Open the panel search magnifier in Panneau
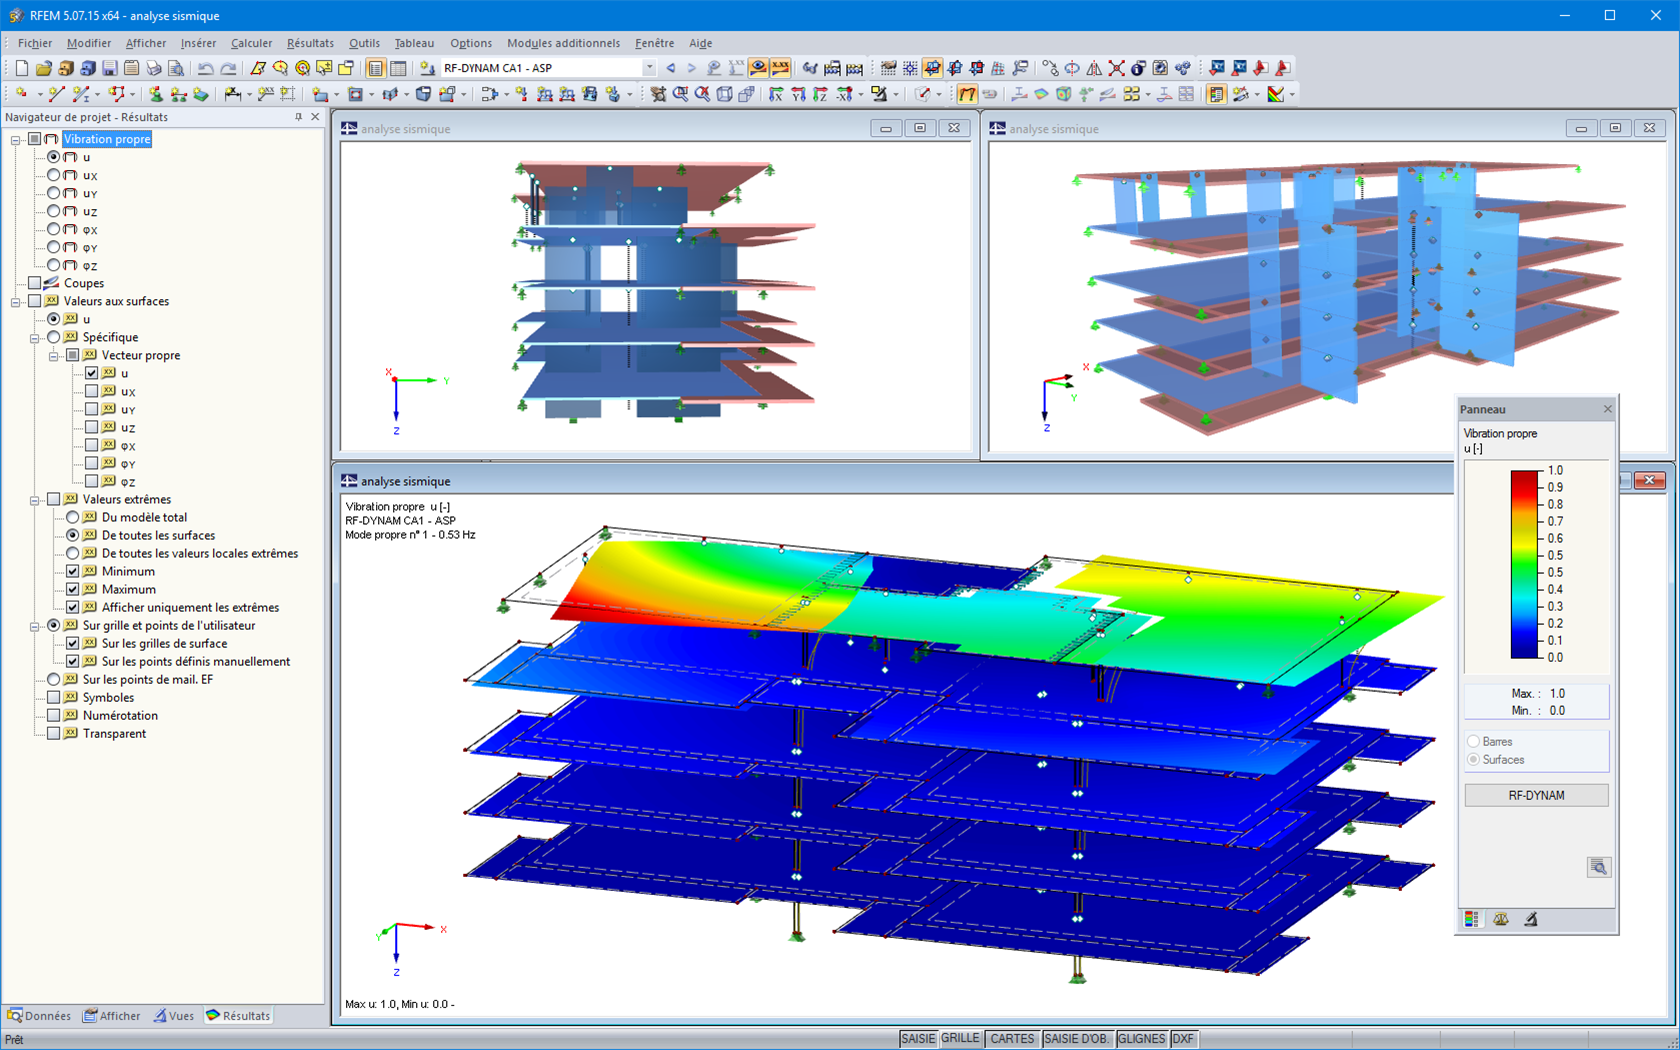Screen dimensions: 1680x1050 pyautogui.click(x=1601, y=867)
